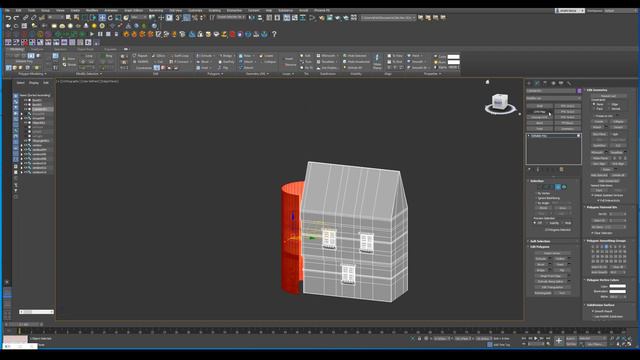The height and width of the screenshot is (360, 640).
Task: Select the Select and Link tool
Action: point(25,18)
